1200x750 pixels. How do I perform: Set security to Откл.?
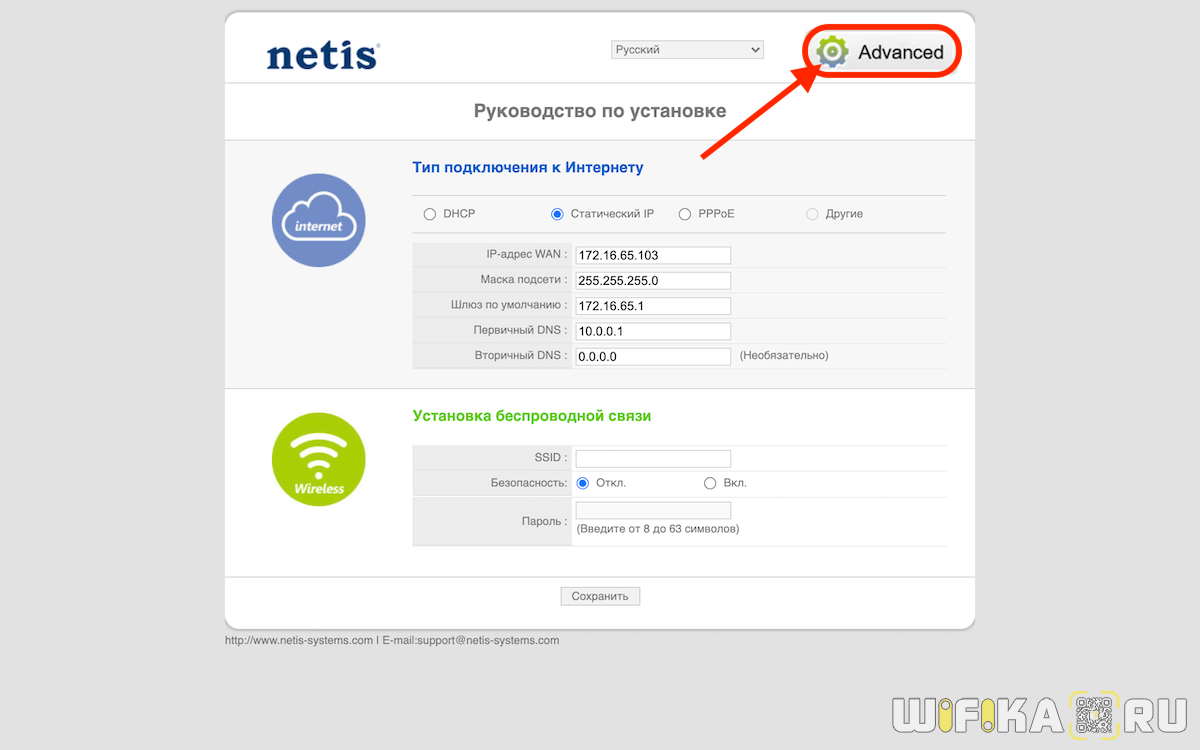coord(583,483)
